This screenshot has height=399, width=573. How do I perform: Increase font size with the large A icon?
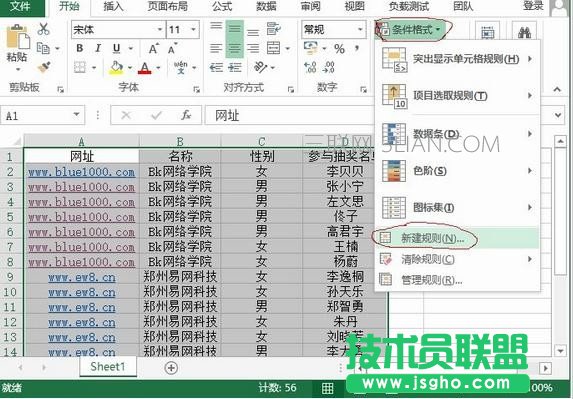coord(153,49)
